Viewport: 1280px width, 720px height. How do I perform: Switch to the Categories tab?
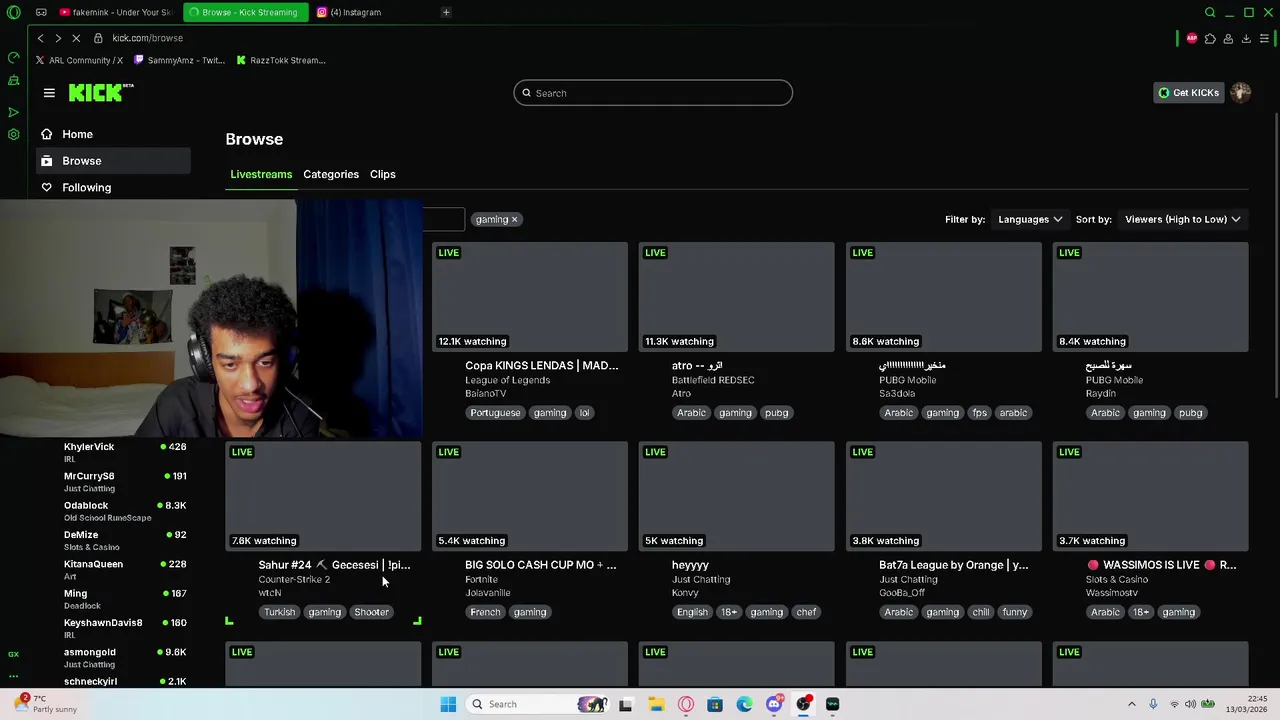click(x=331, y=174)
